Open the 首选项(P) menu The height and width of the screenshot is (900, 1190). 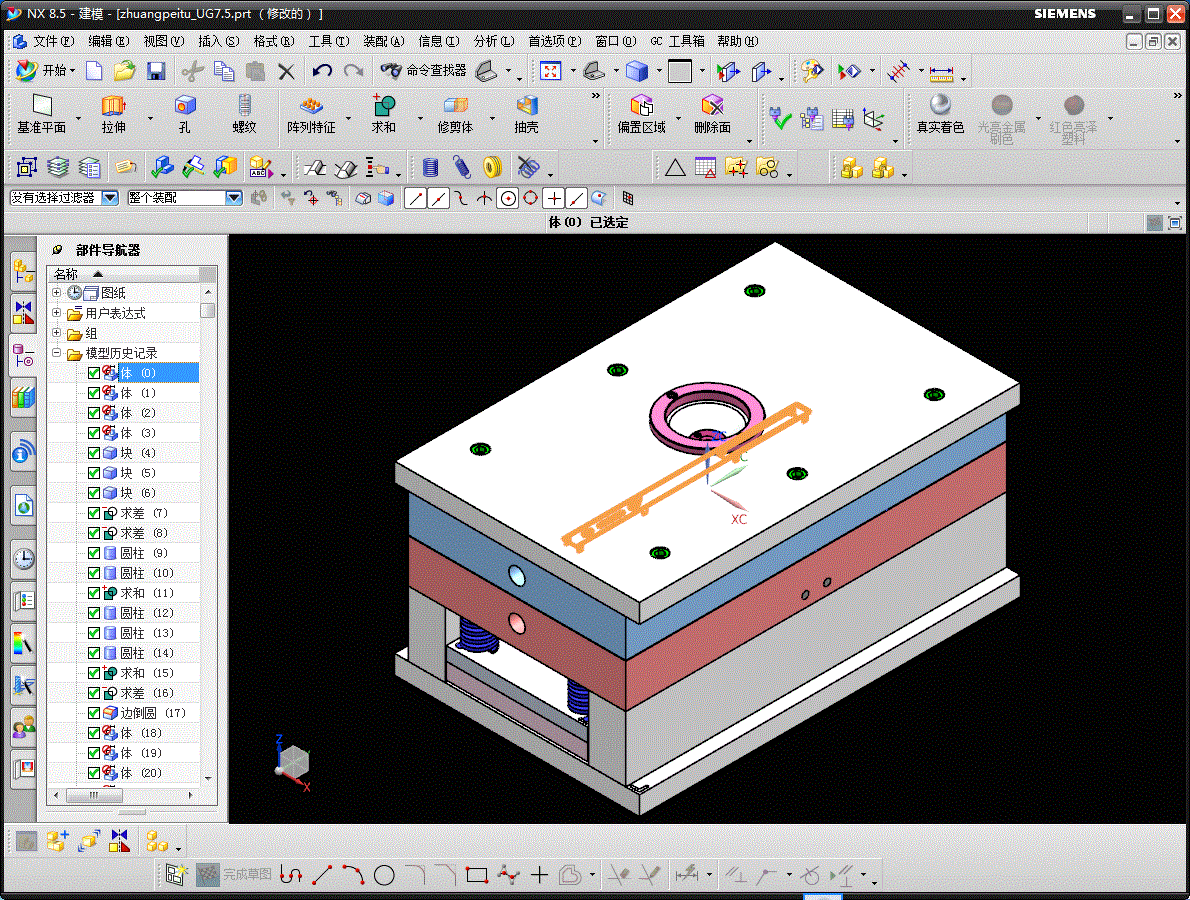coord(555,41)
